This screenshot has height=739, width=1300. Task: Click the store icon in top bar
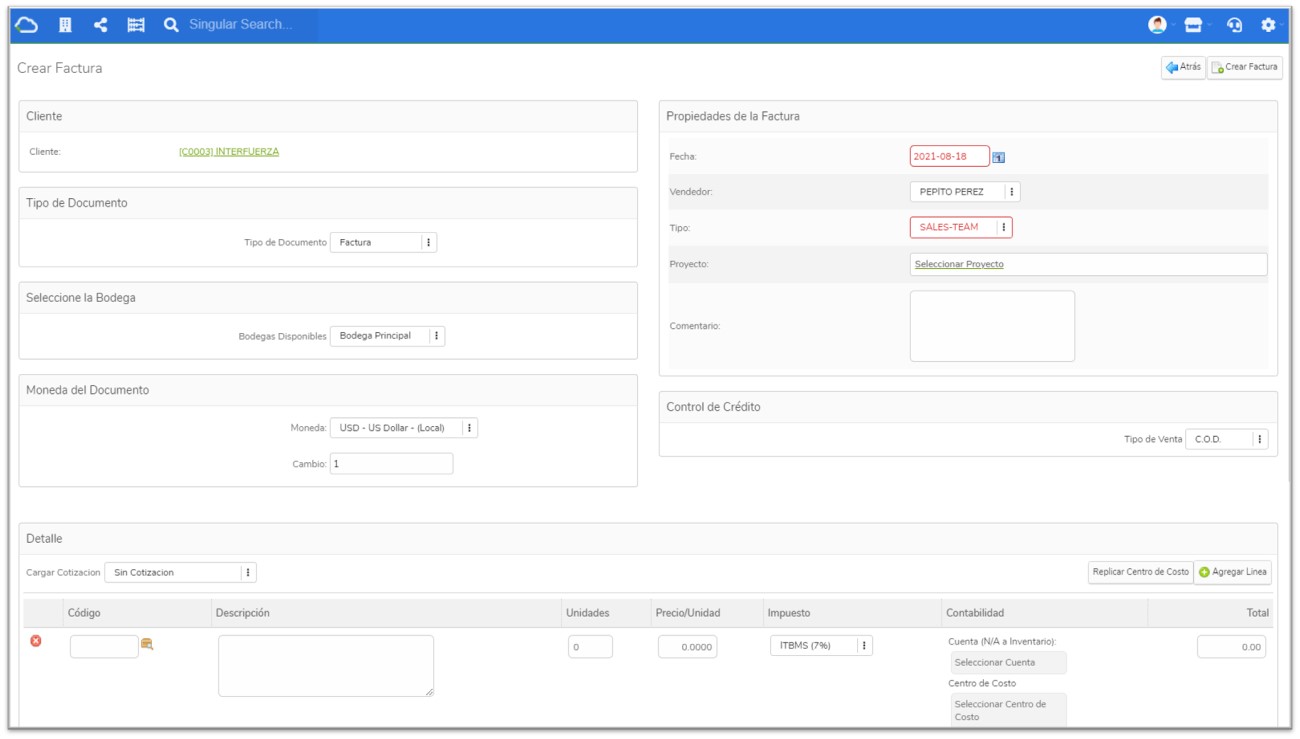point(1193,25)
